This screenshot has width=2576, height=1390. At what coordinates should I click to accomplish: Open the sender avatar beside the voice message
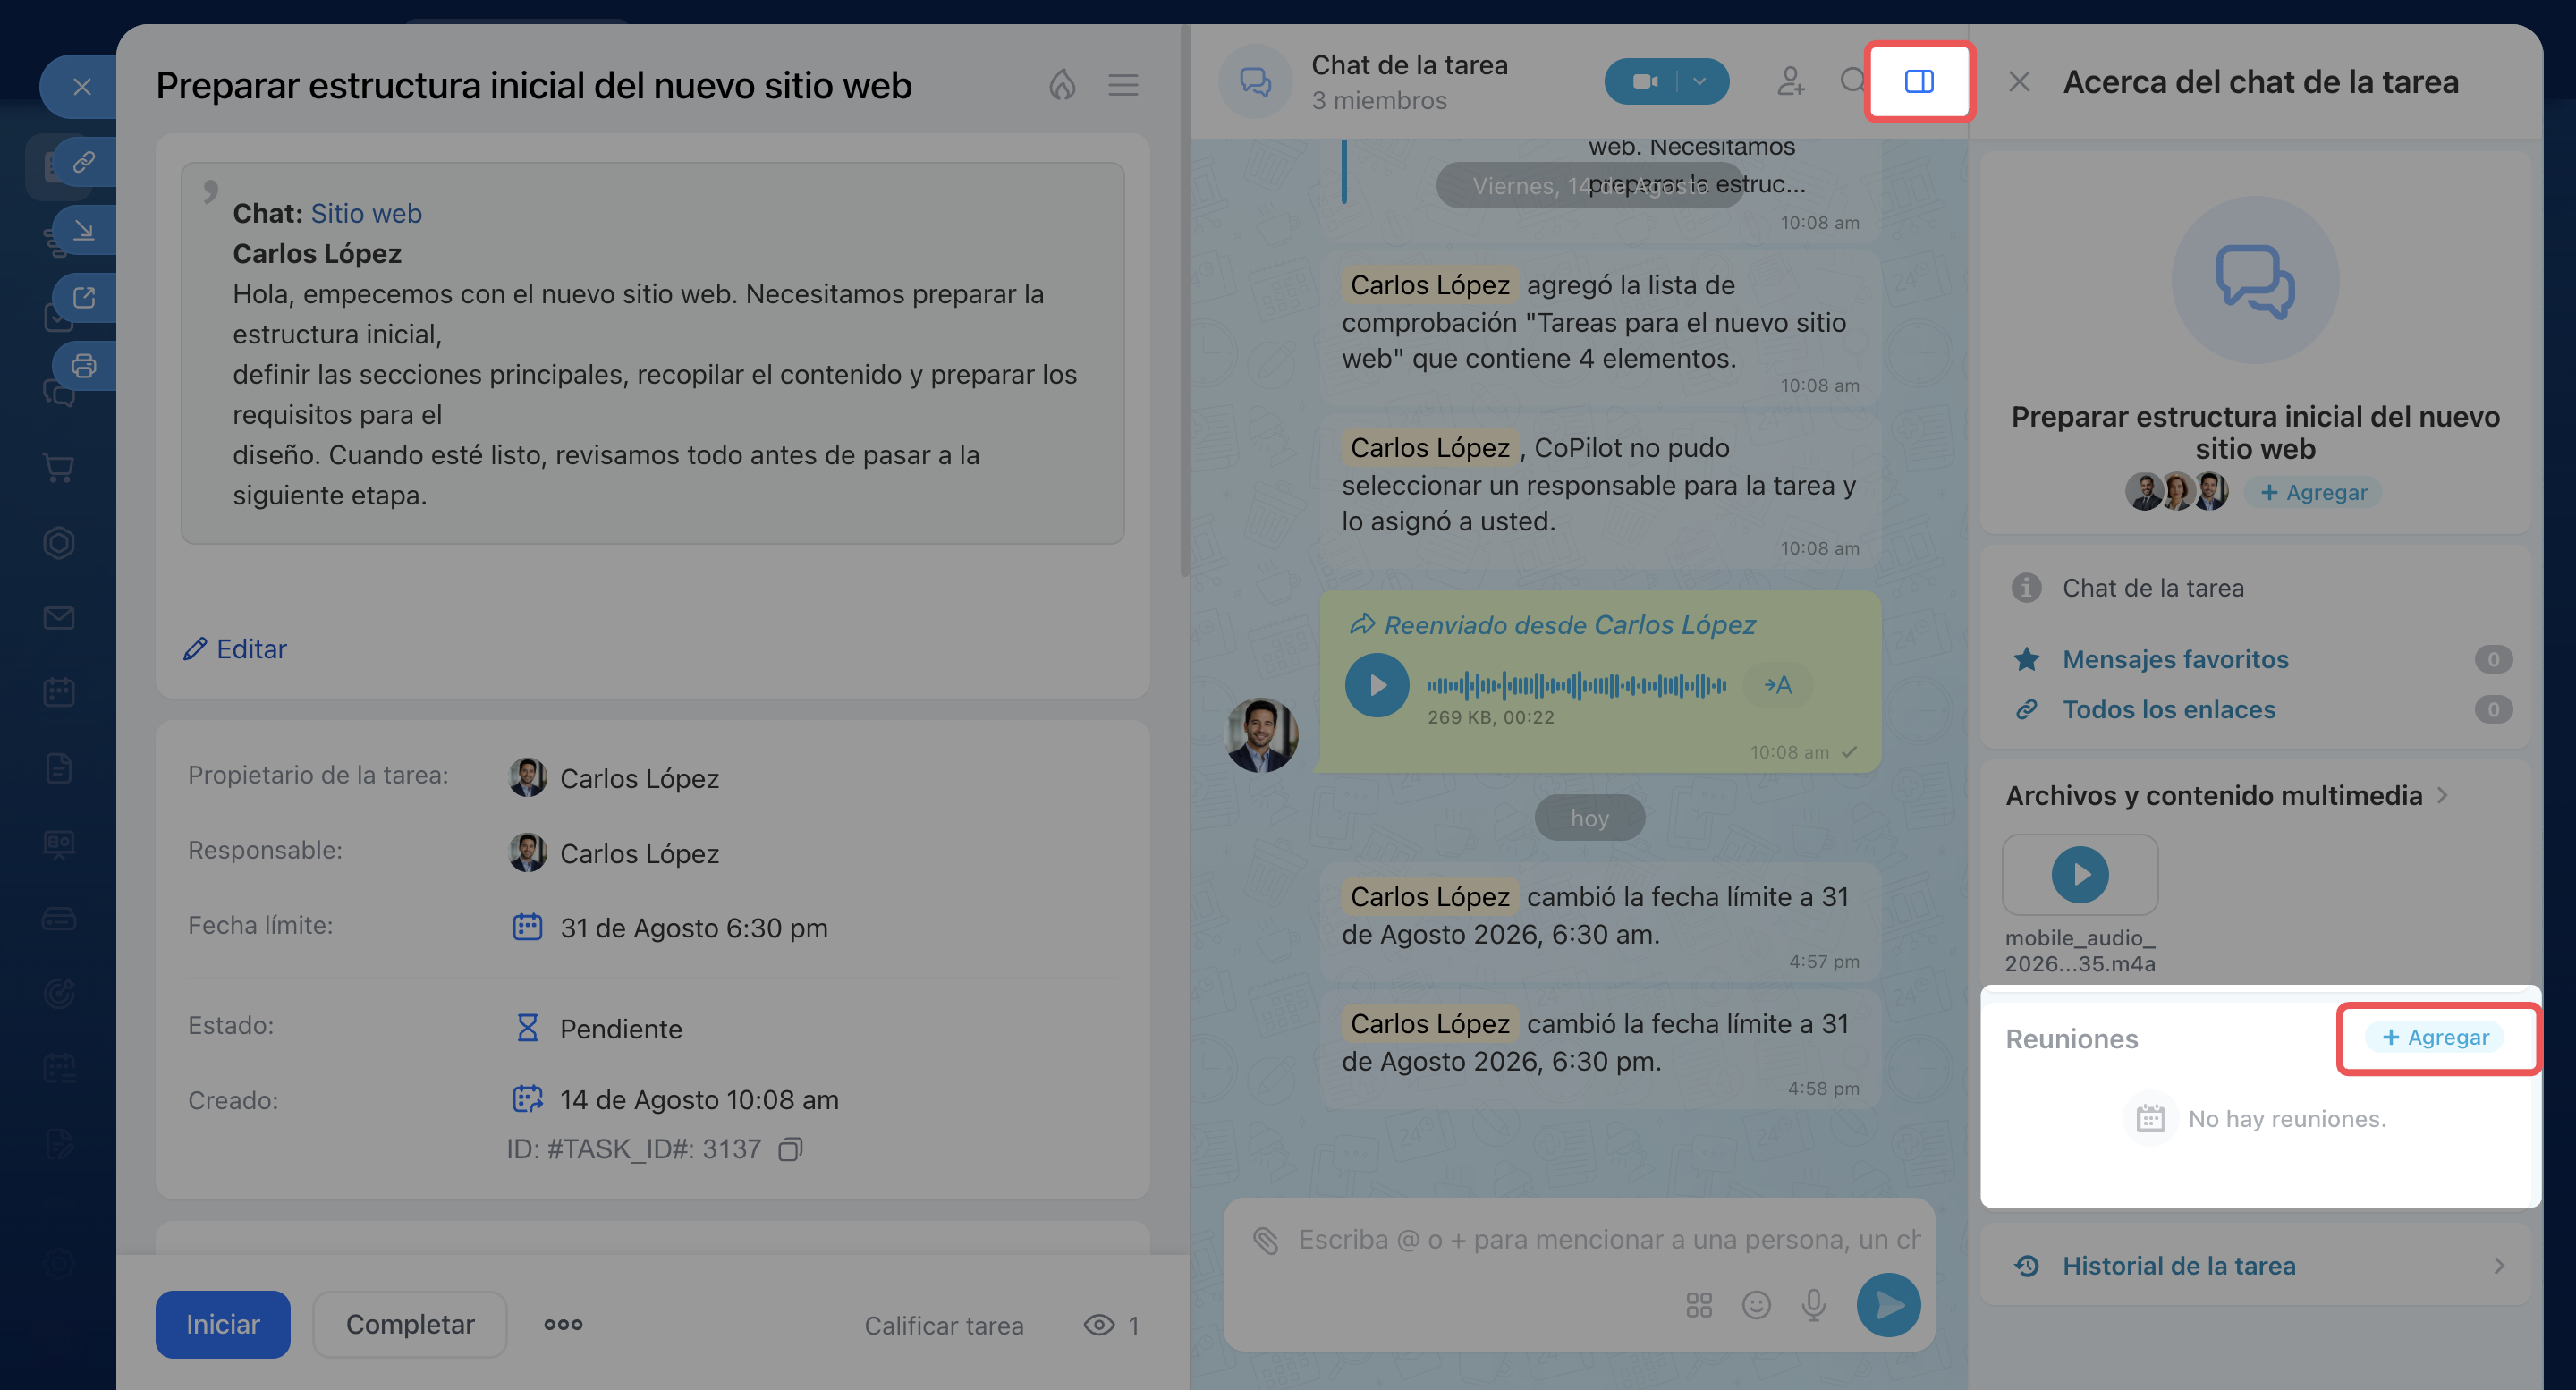tap(1261, 735)
